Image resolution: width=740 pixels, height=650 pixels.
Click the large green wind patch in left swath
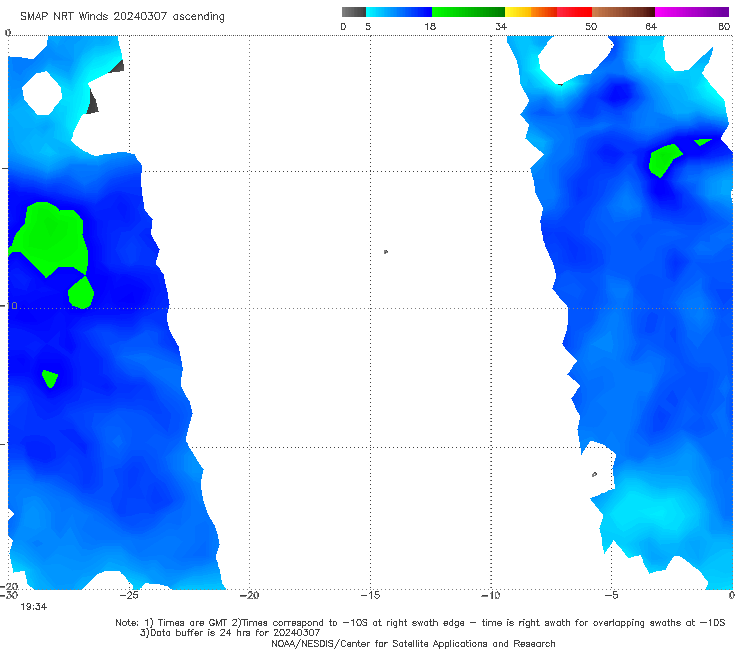pyautogui.click(x=51, y=239)
